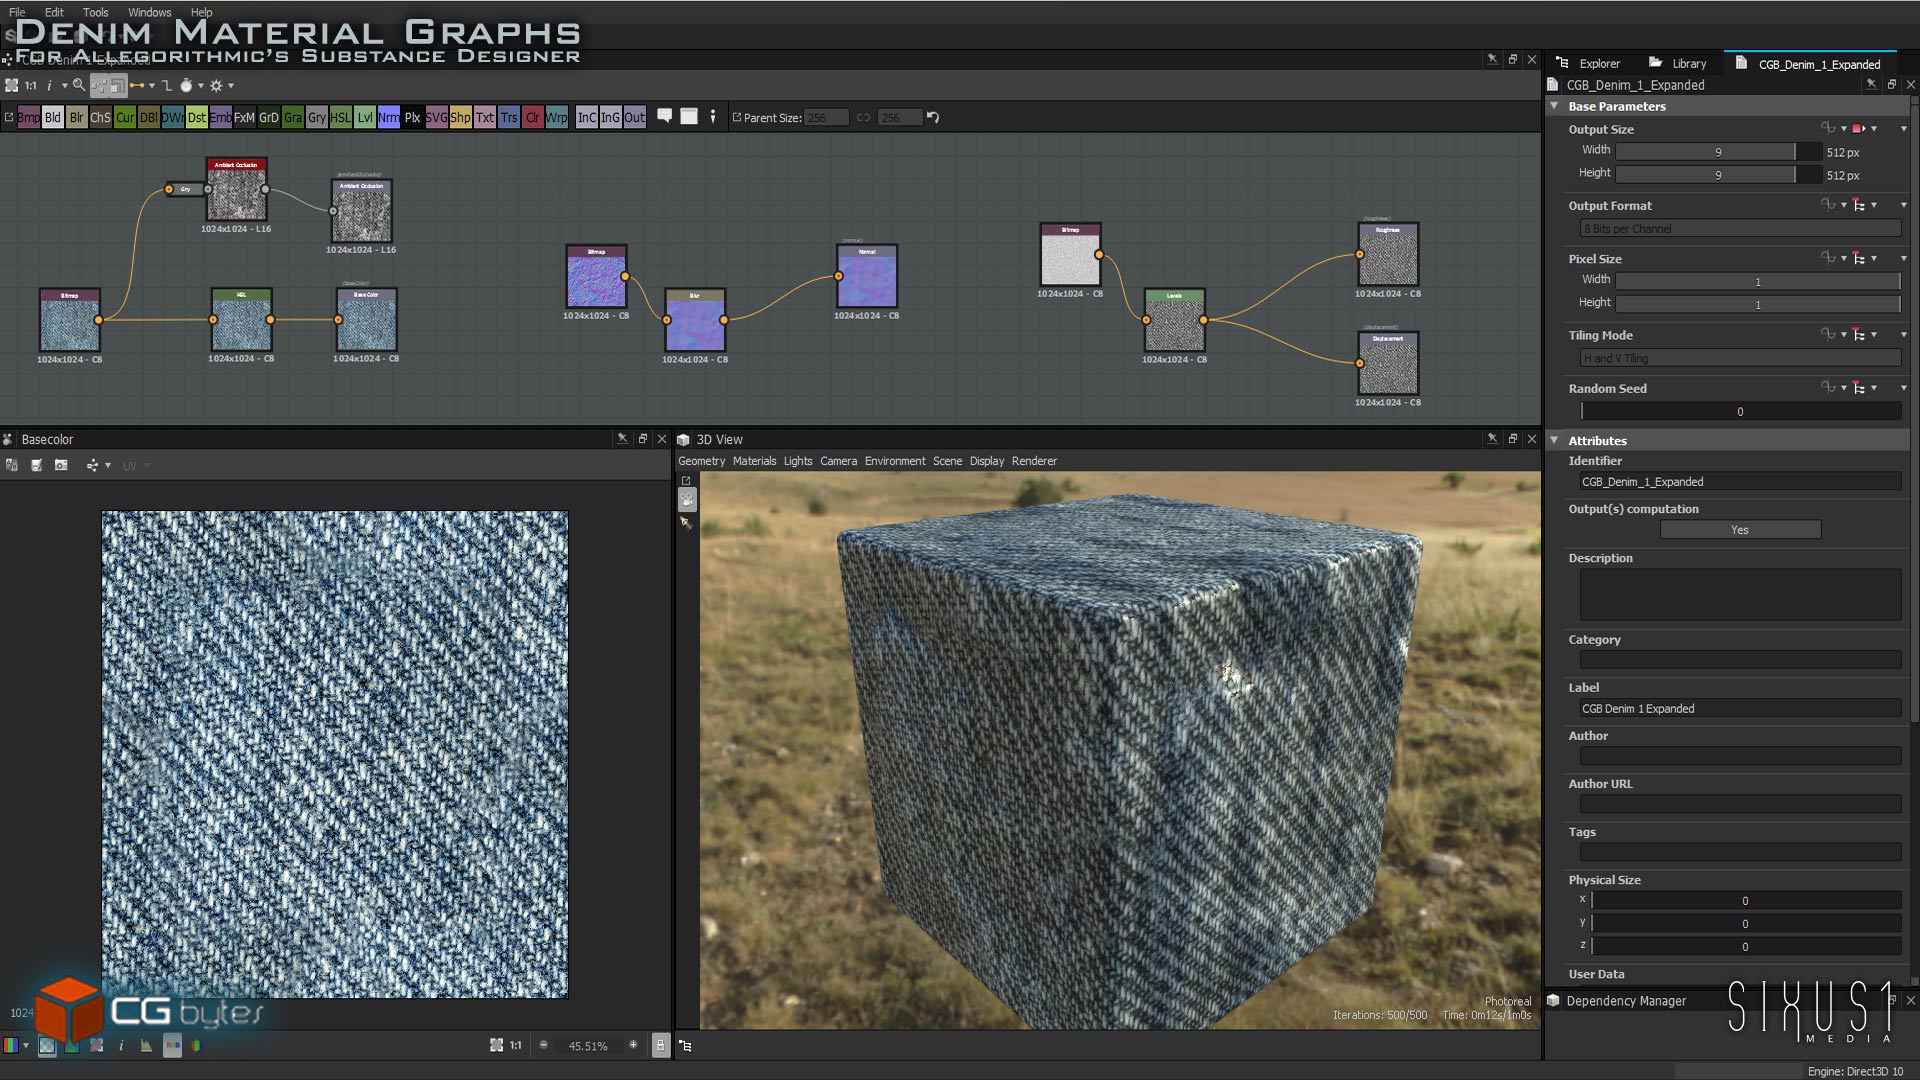This screenshot has width=1920, height=1080.
Task: Add a Warp node from the Wrp button
Action: (556, 118)
